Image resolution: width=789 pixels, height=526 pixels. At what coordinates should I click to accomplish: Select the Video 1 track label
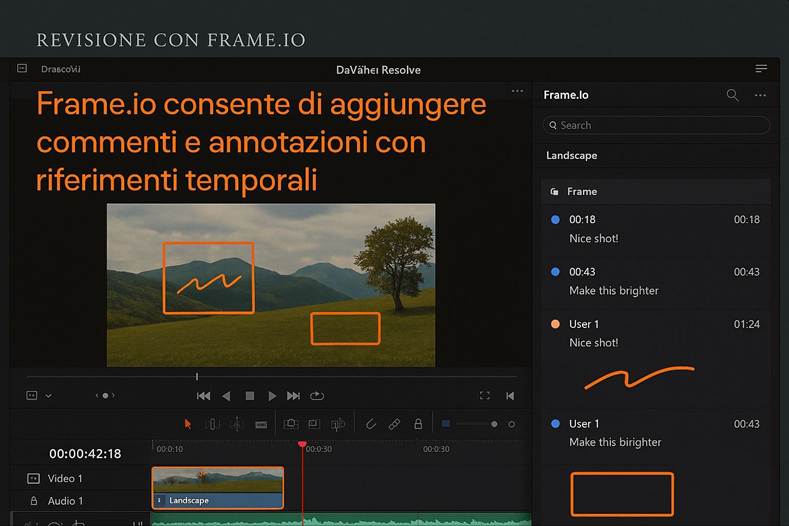tap(65, 479)
